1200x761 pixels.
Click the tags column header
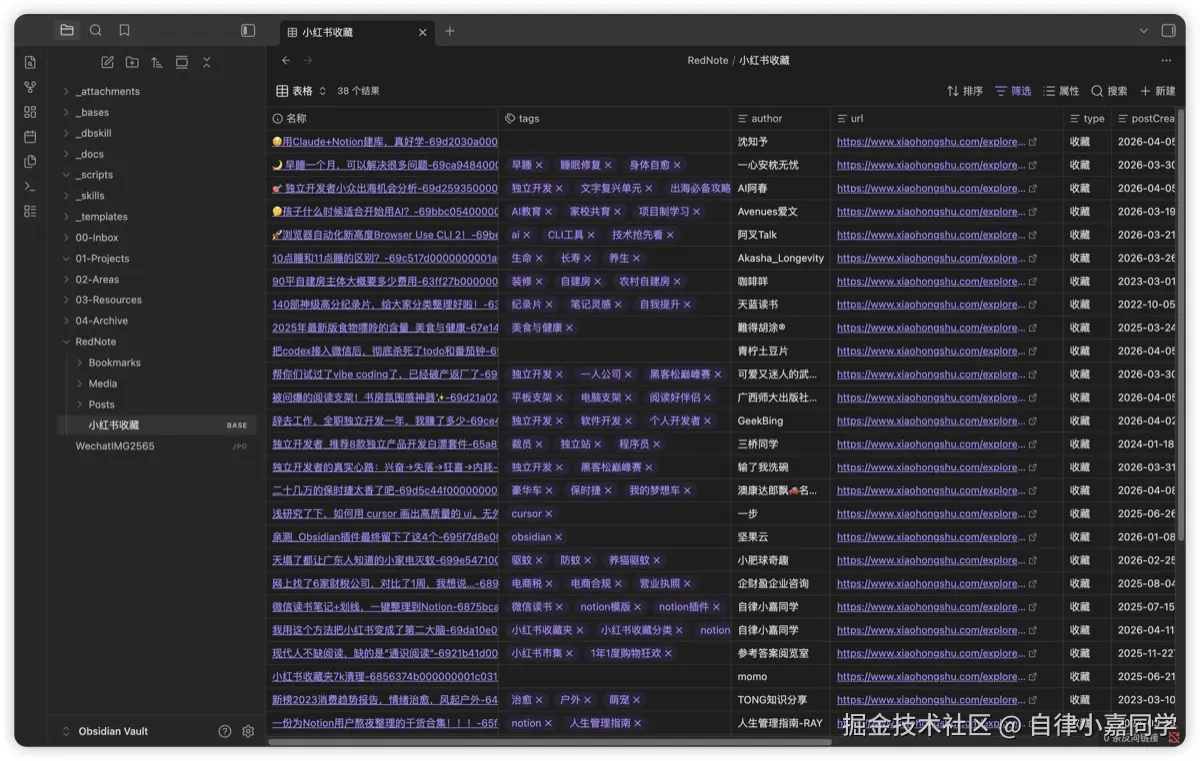coord(614,118)
